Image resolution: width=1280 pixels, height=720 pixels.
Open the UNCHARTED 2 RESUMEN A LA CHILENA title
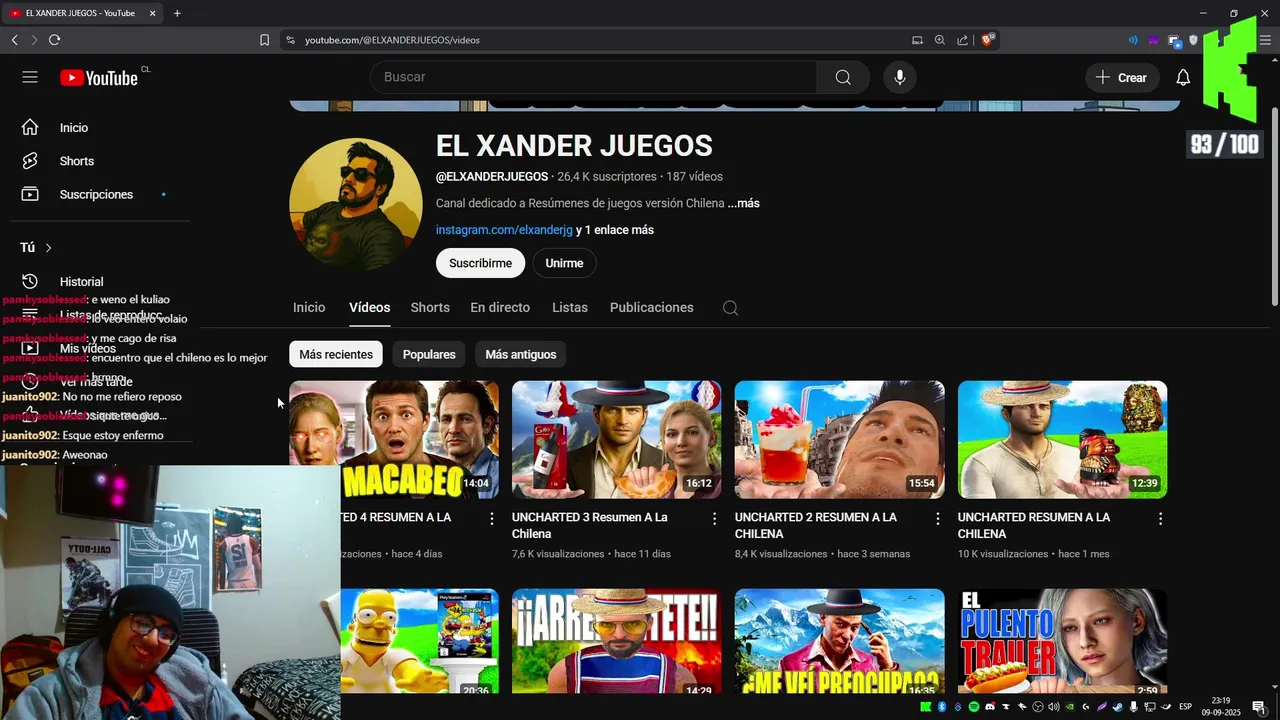coord(816,525)
